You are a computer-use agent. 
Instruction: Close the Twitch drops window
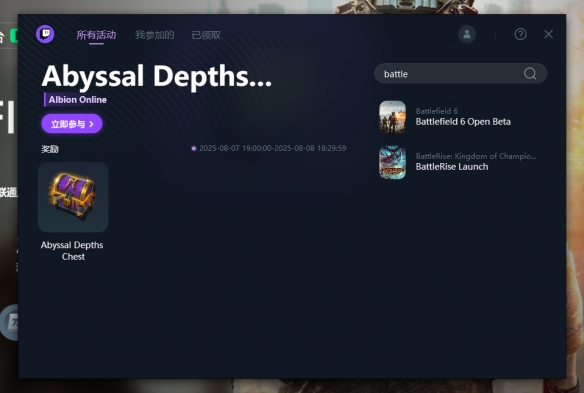pos(548,34)
